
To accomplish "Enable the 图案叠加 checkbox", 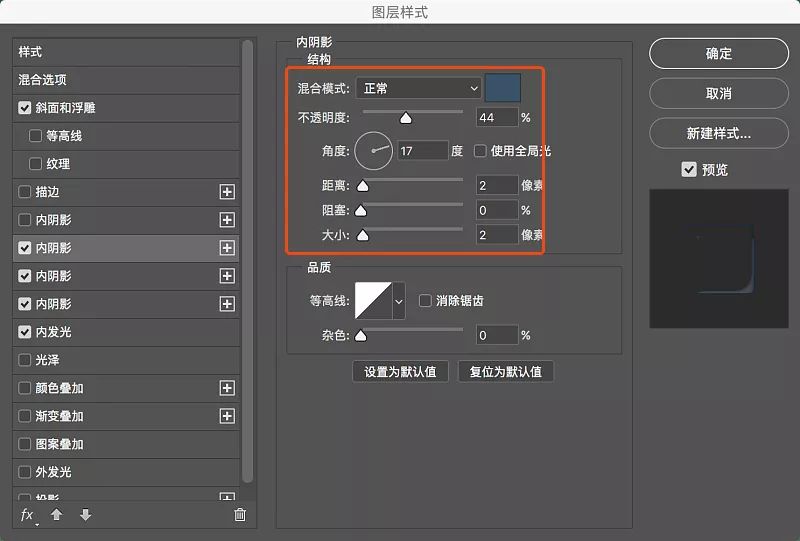I will 24,444.
